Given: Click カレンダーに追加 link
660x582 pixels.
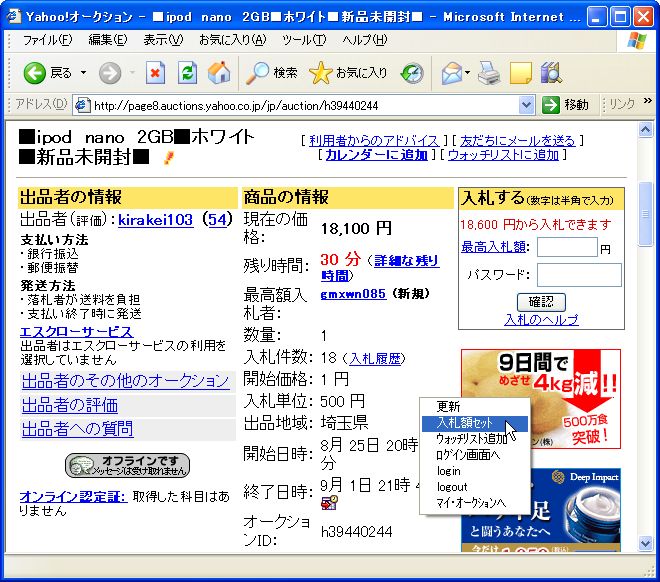Looking at the screenshot, I should [377, 155].
